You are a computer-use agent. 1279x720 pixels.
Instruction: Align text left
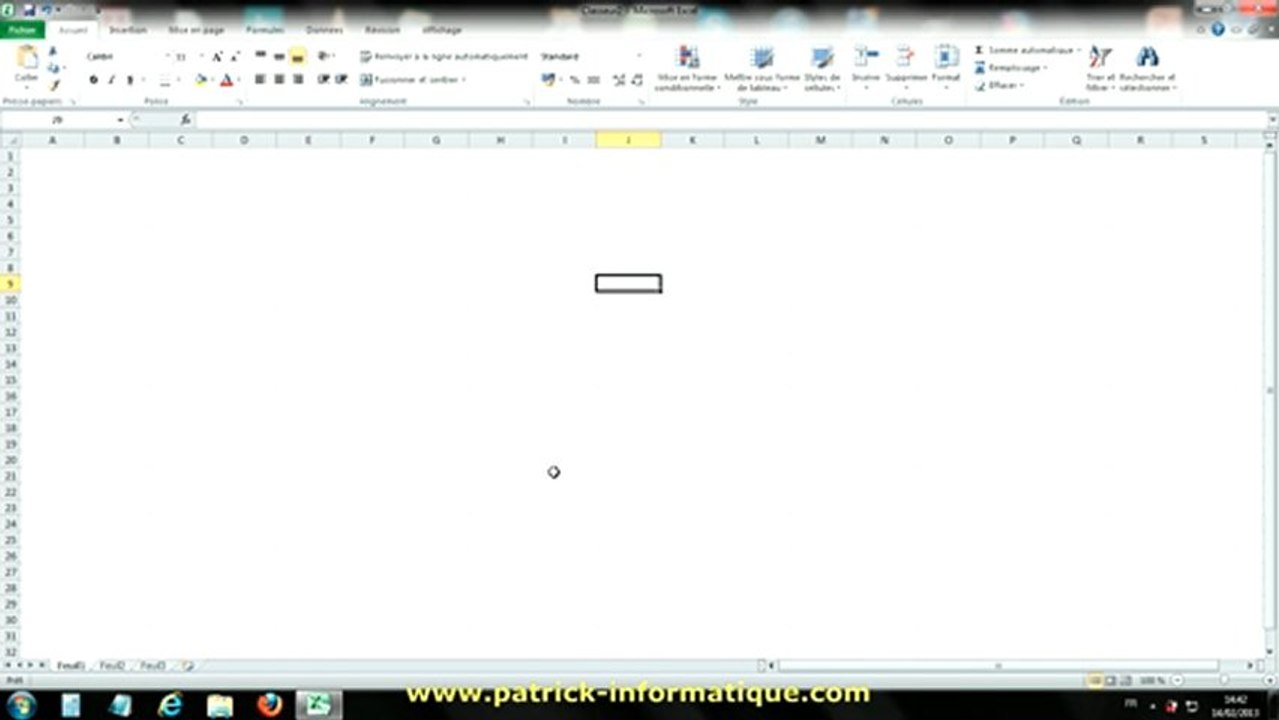260,79
